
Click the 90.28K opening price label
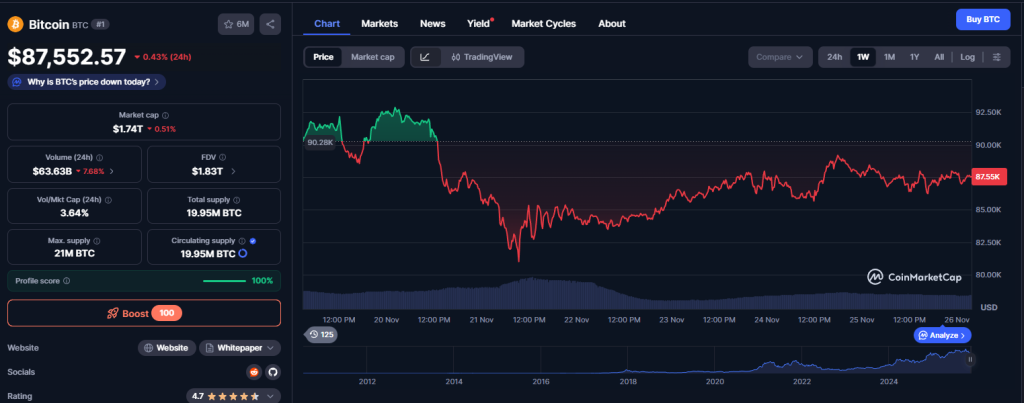point(321,142)
